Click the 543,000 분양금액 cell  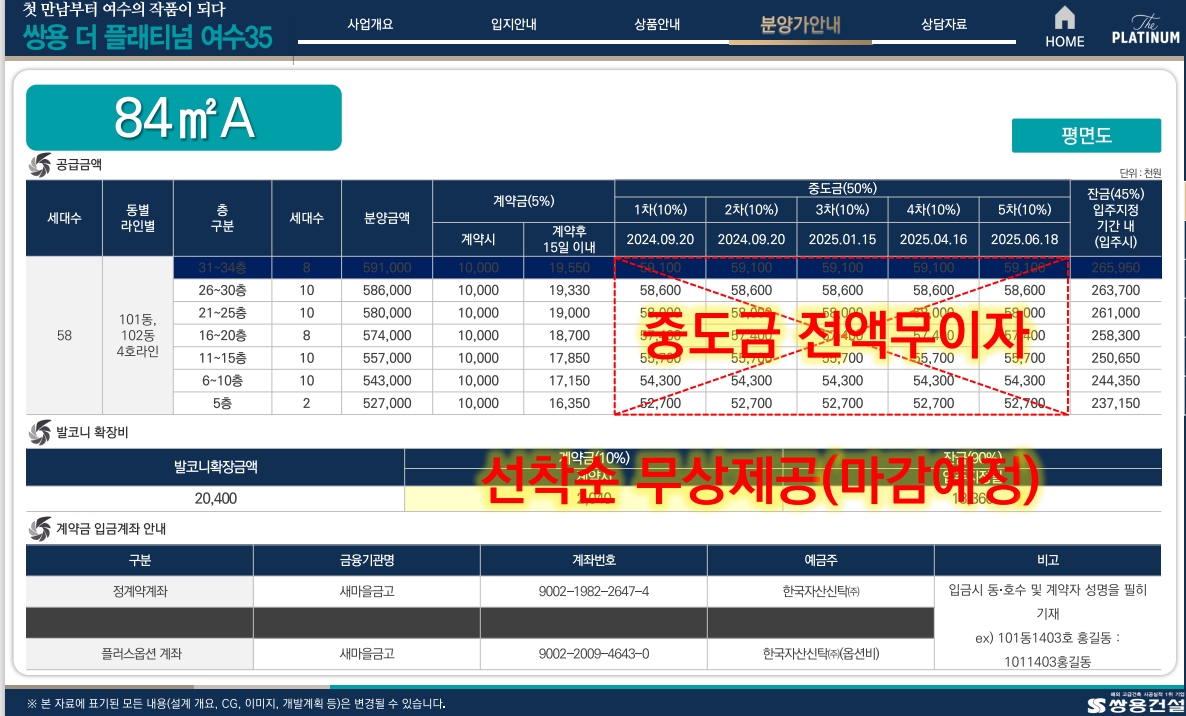click(x=387, y=381)
